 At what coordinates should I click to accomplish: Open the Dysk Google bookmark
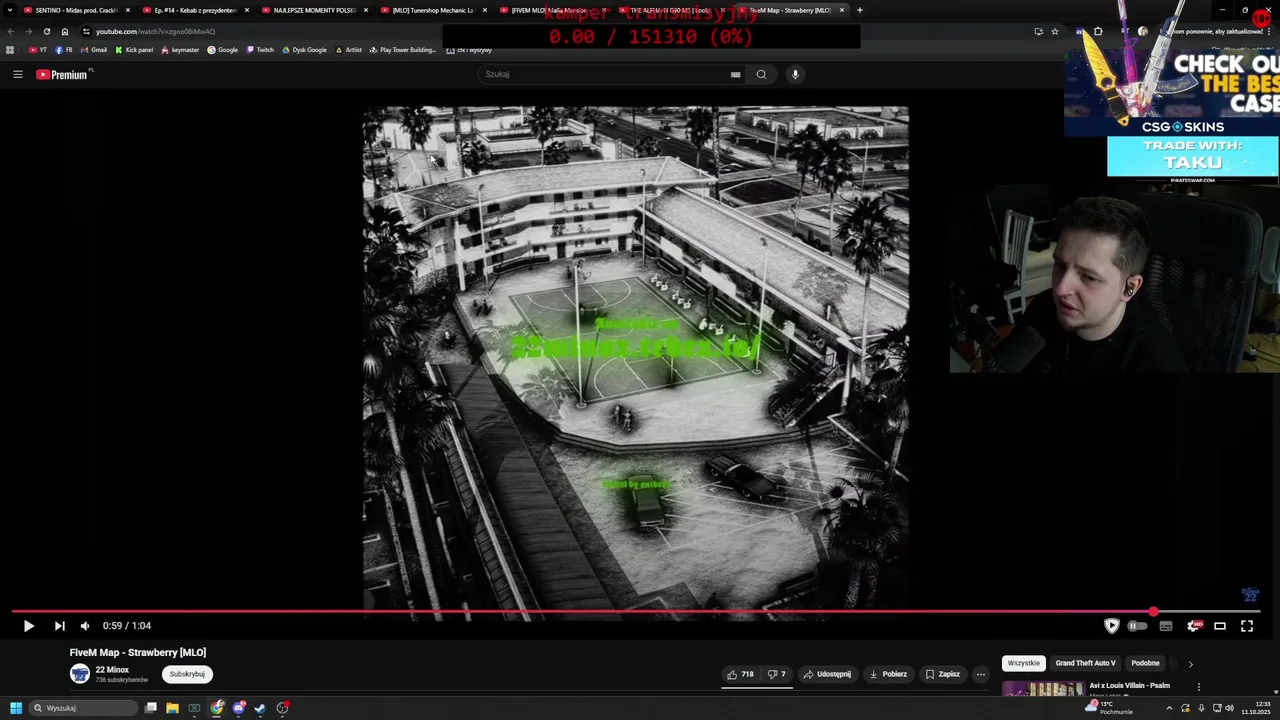304,50
